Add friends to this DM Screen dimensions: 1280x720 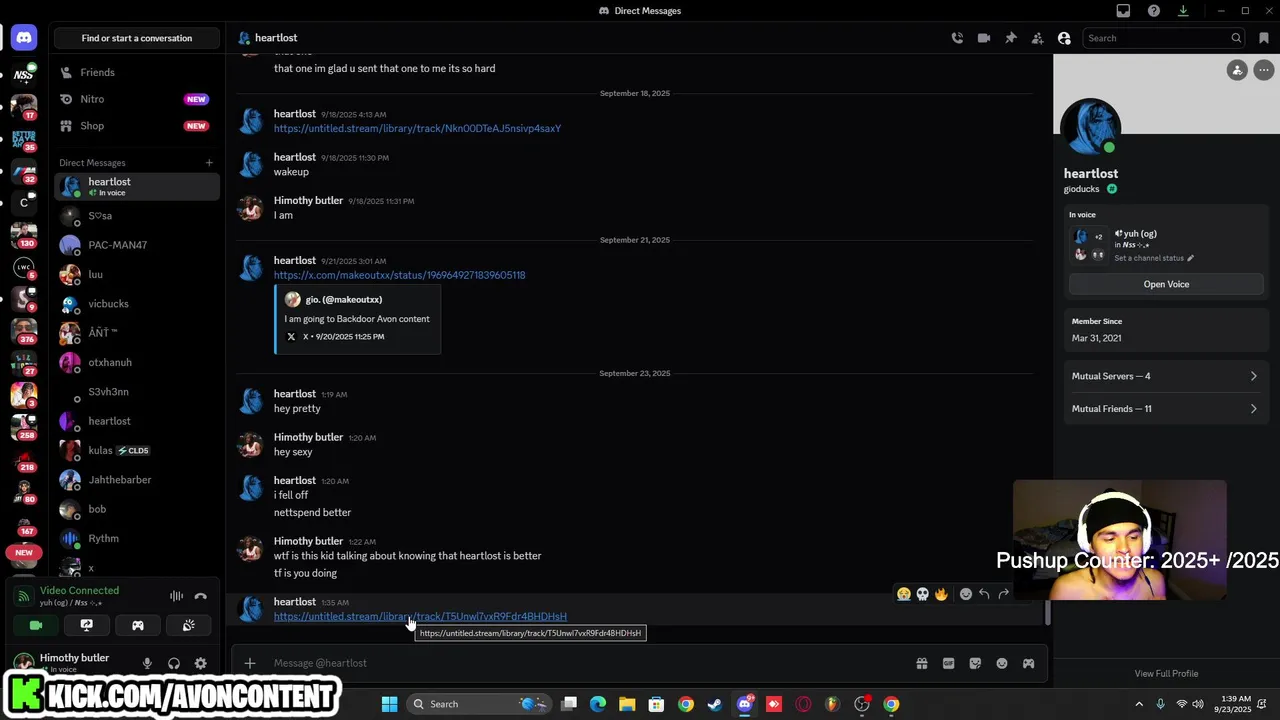[x=1037, y=38]
